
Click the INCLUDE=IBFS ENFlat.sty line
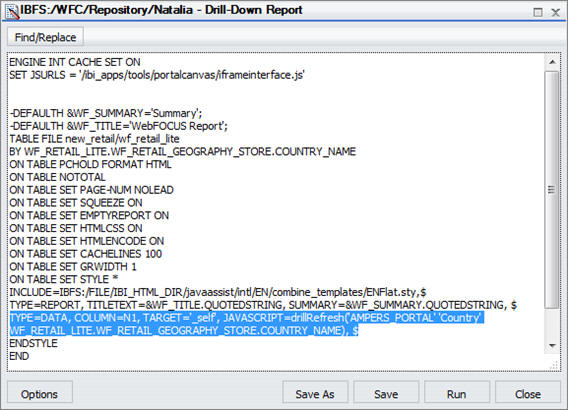tap(217, 292)
